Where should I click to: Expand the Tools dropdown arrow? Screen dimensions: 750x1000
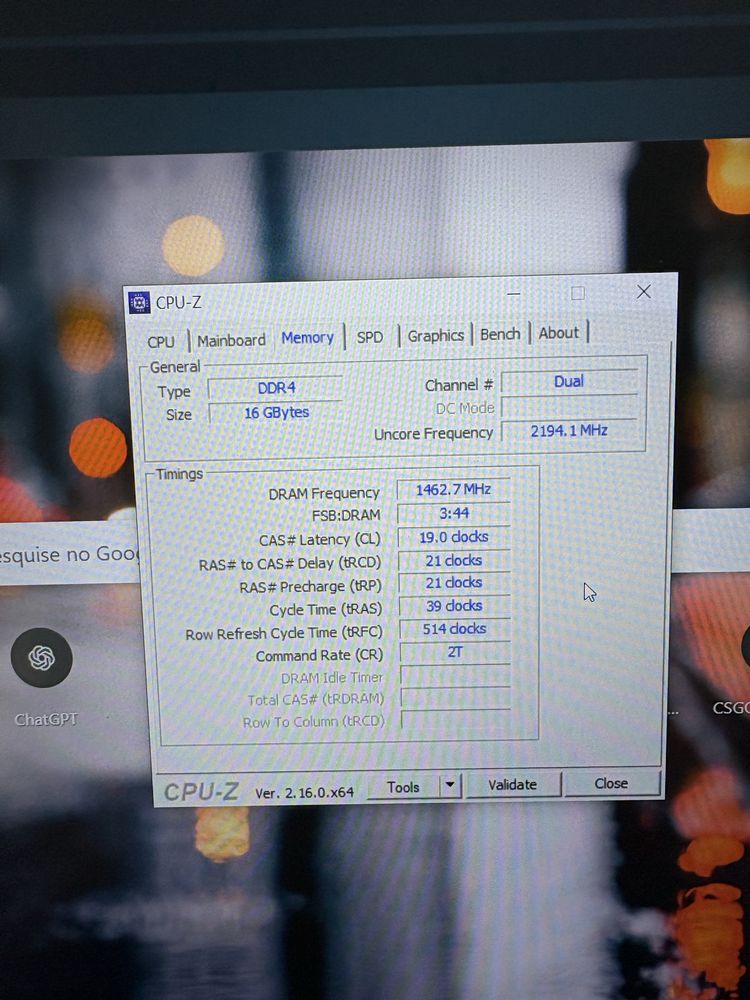(x=450, y=786)
